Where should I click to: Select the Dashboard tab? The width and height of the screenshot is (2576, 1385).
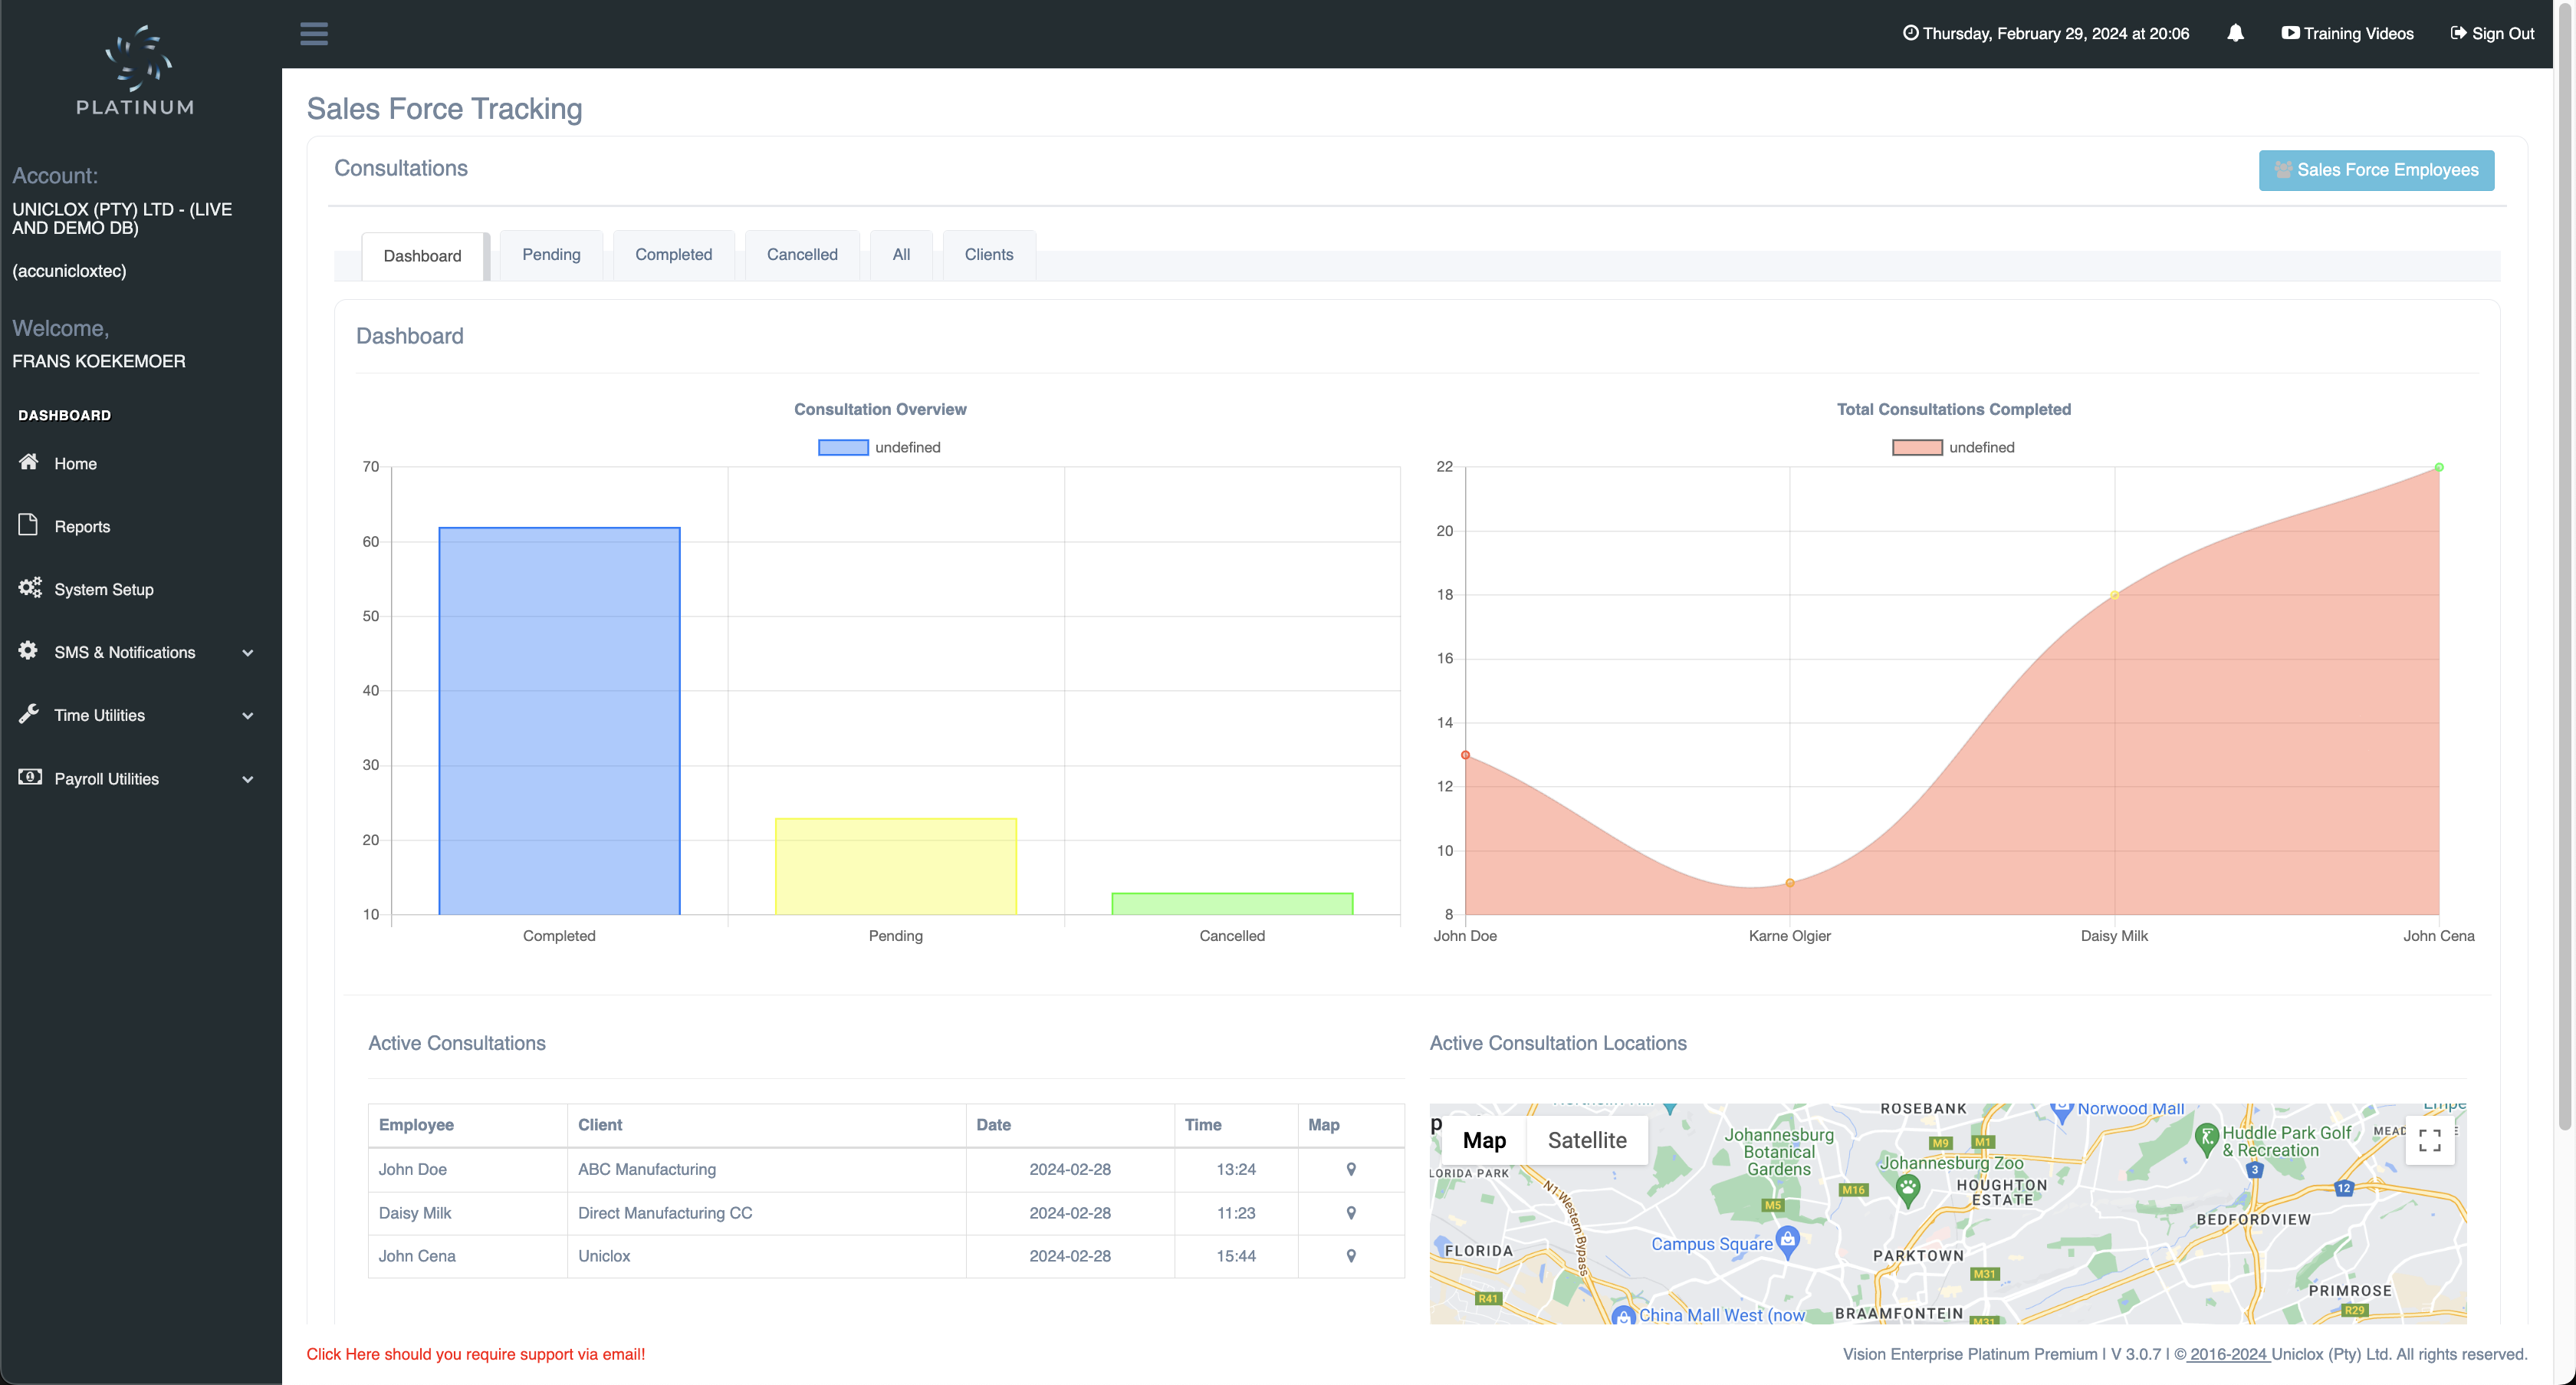[423, 256]
